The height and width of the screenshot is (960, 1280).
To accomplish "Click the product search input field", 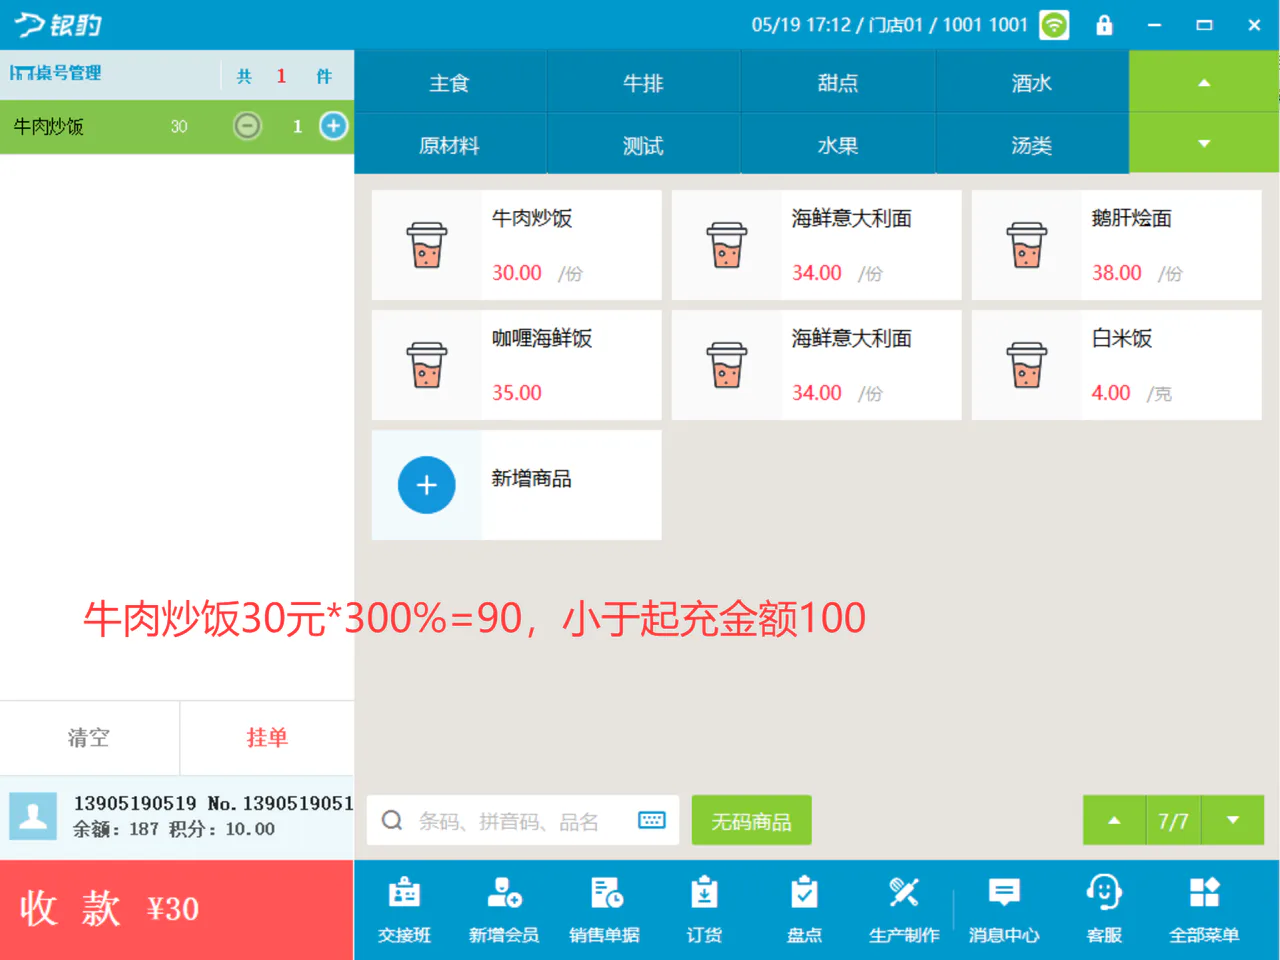I will coord(523,820).
